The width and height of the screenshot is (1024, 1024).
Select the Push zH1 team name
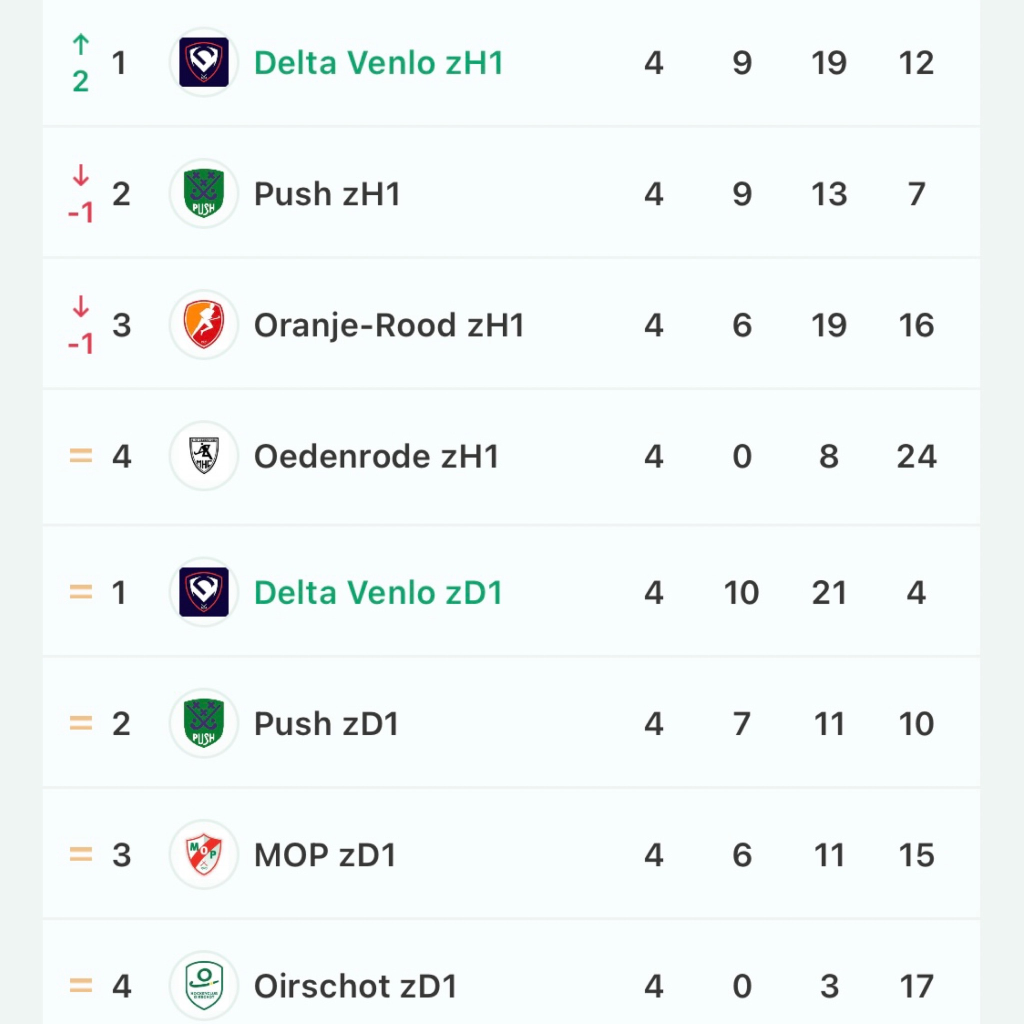pos(327,194)
